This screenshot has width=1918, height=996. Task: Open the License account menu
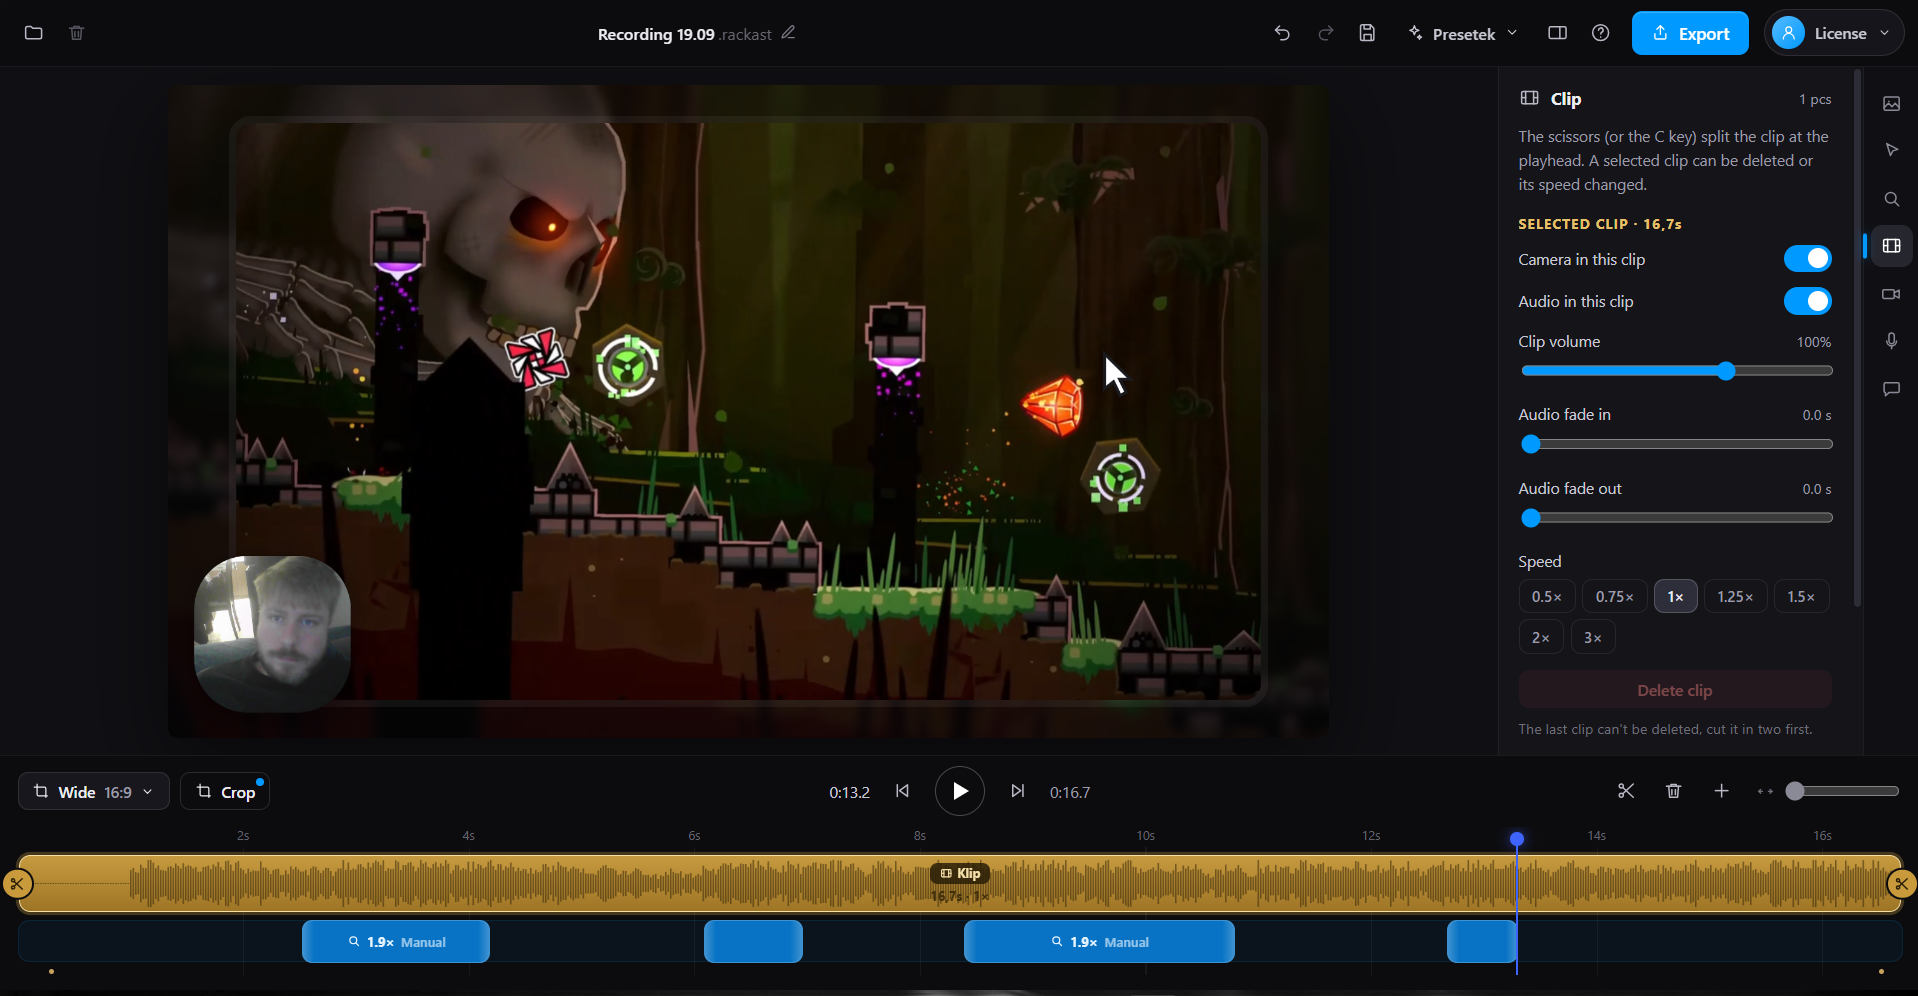click(1834, 33)
